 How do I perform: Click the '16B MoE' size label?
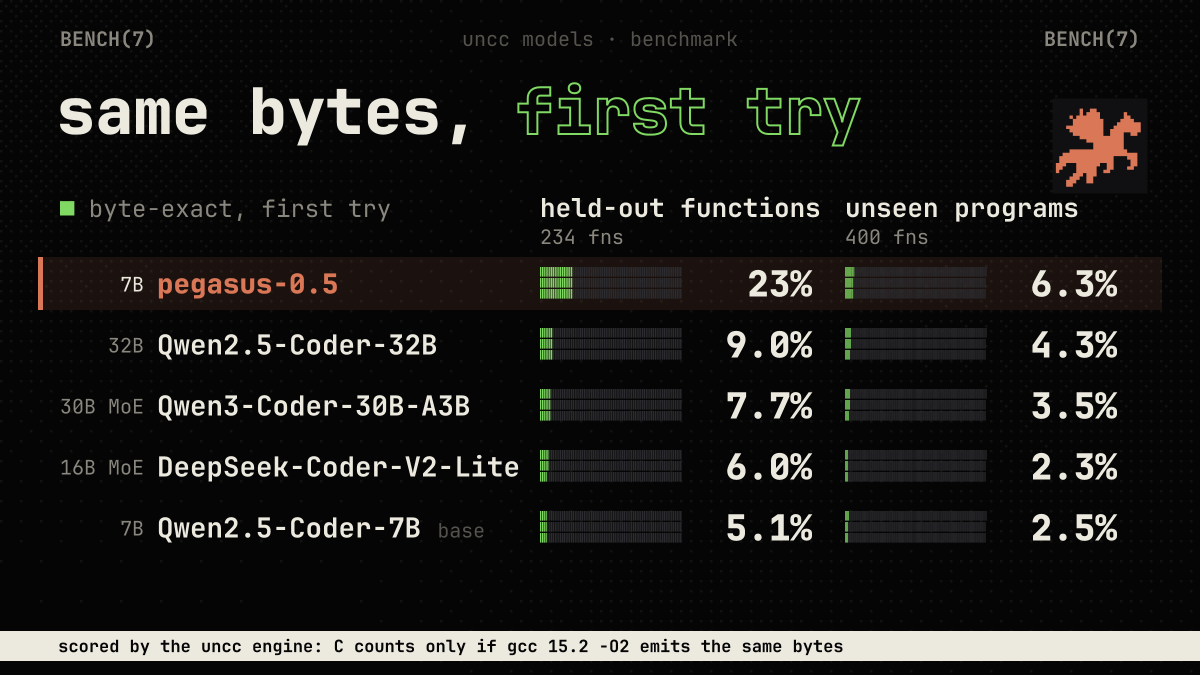[102, 468]
